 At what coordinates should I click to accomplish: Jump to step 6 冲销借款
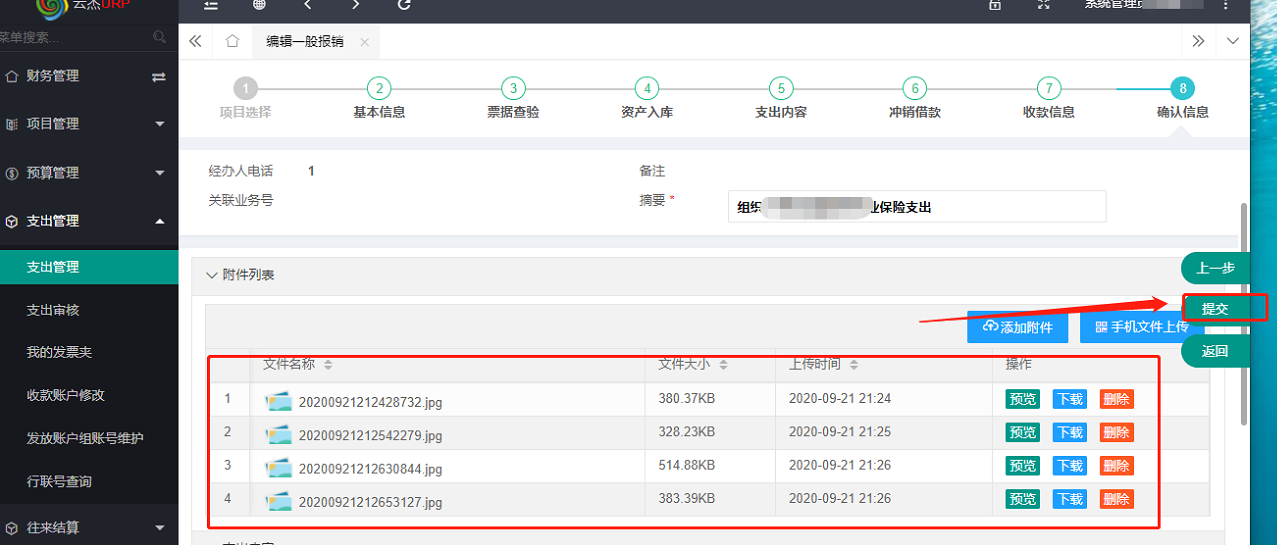(x=915, y=88)
